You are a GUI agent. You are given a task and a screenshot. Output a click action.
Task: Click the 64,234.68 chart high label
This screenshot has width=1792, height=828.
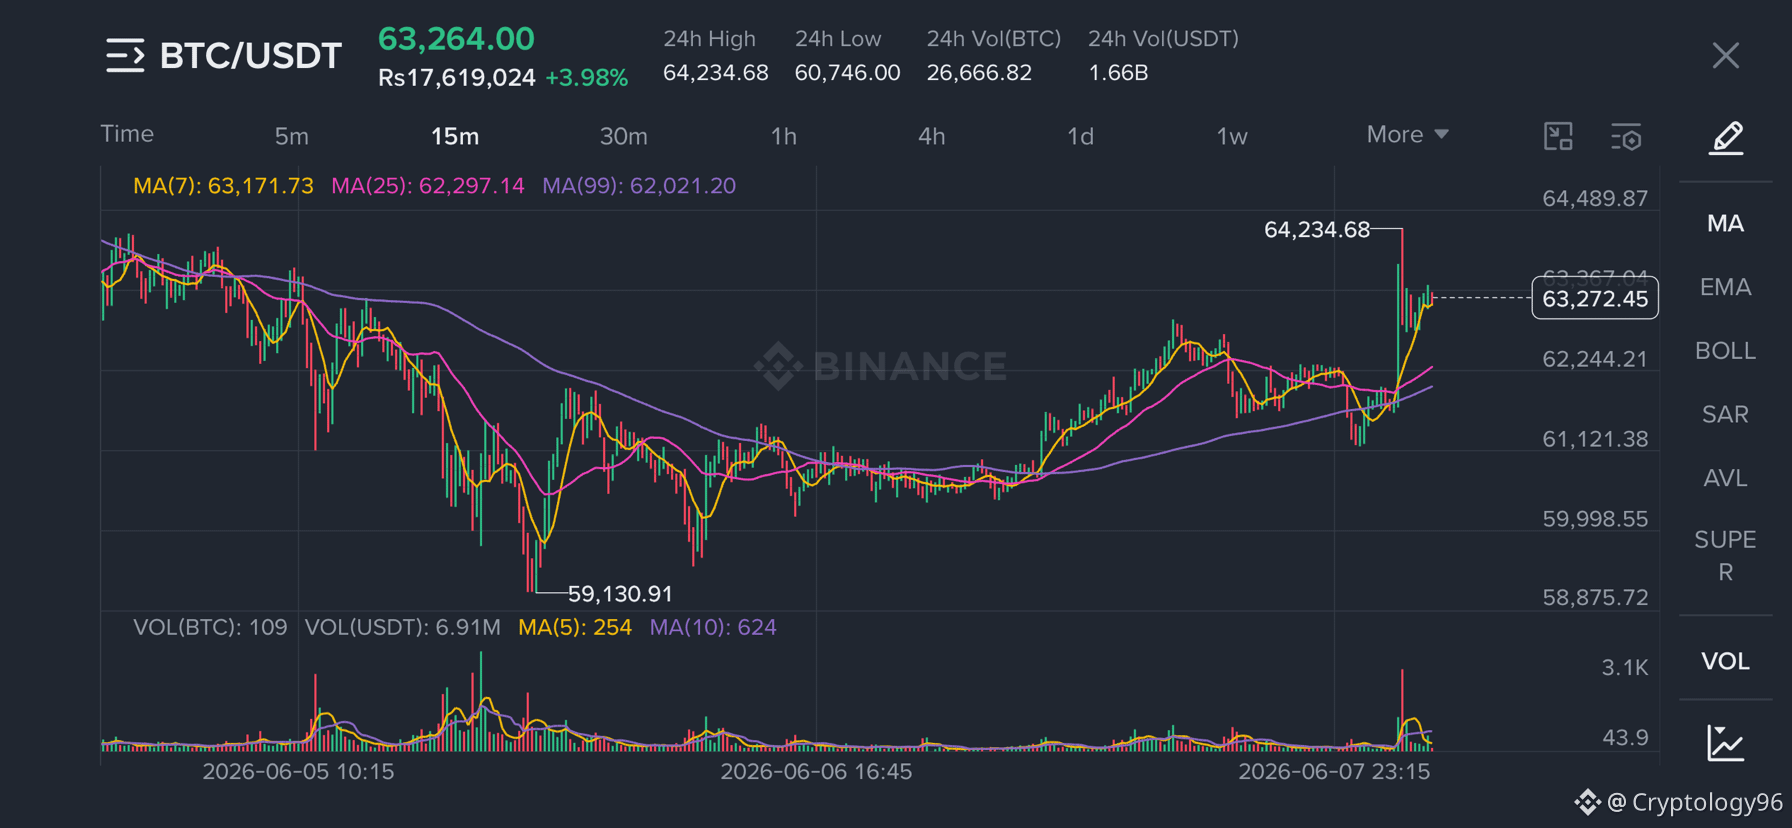[1317, 230]
